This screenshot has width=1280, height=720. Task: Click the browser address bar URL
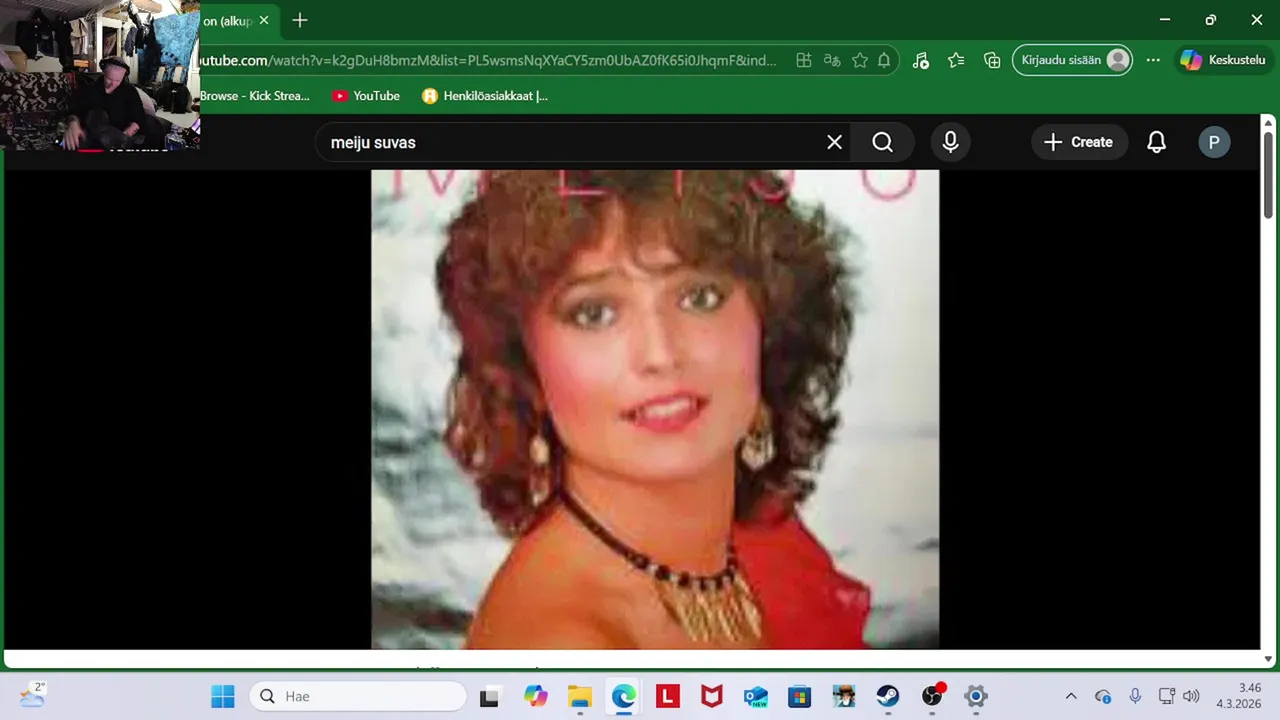click(488, 60)
